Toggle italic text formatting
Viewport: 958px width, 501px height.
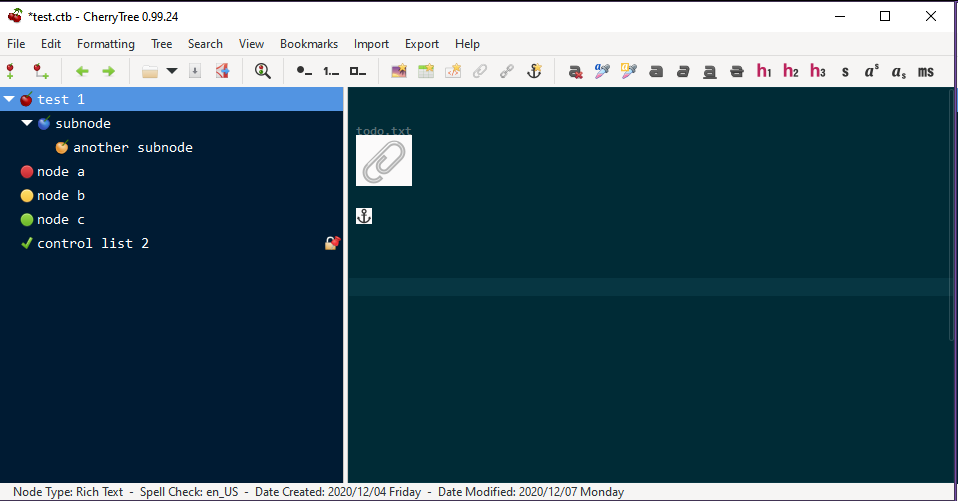point(683,71)
